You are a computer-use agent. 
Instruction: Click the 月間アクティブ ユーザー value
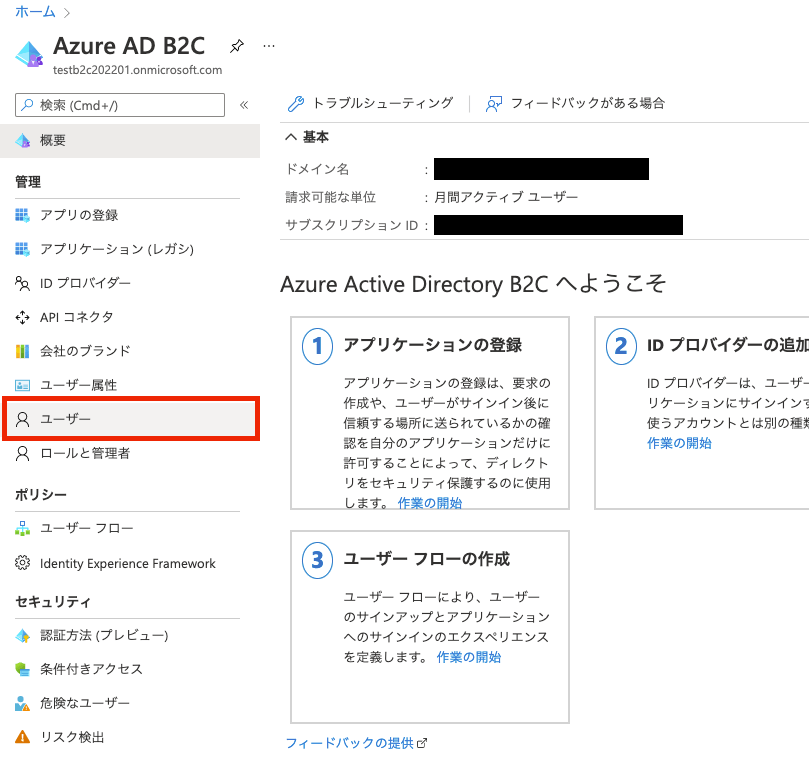(506, 197)
